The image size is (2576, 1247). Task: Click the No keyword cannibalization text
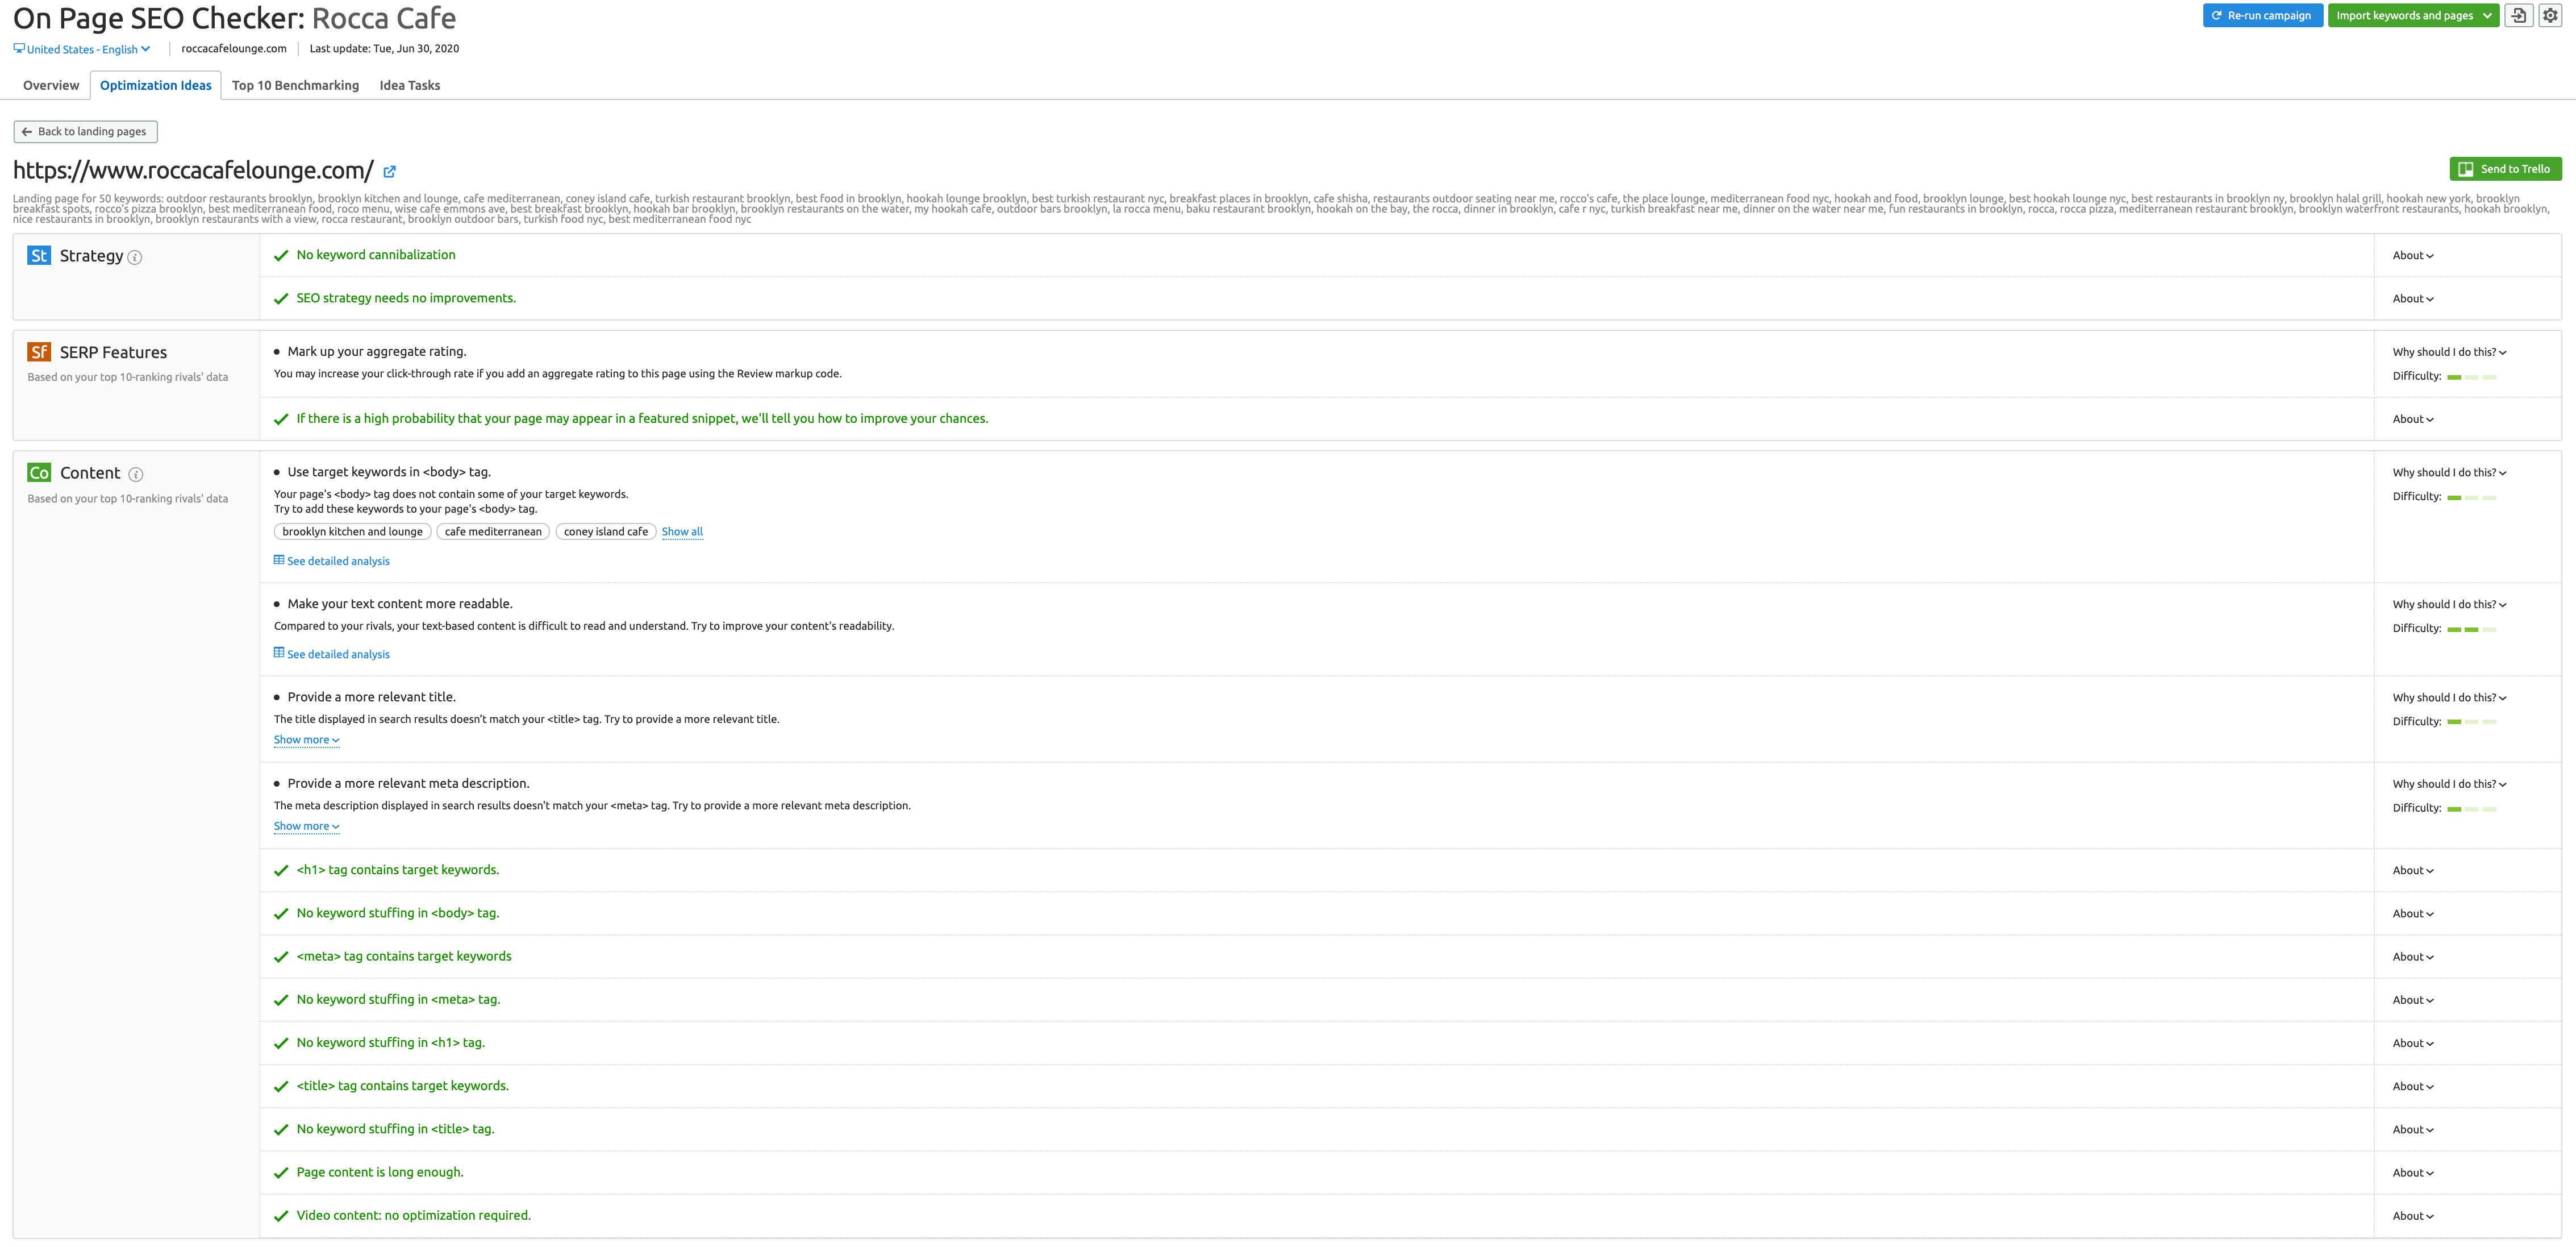pos(376,255)
